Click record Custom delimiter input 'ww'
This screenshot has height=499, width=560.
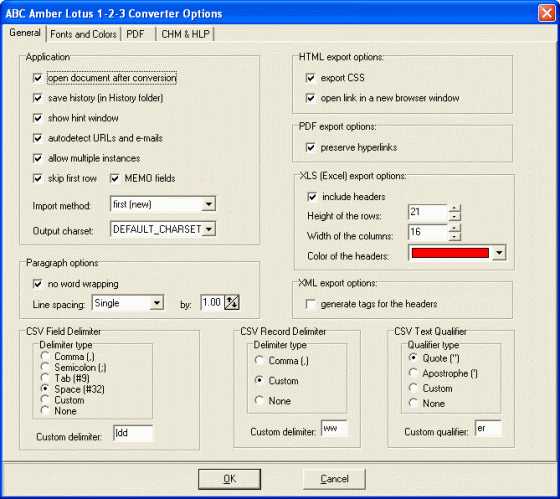(334, 428)
